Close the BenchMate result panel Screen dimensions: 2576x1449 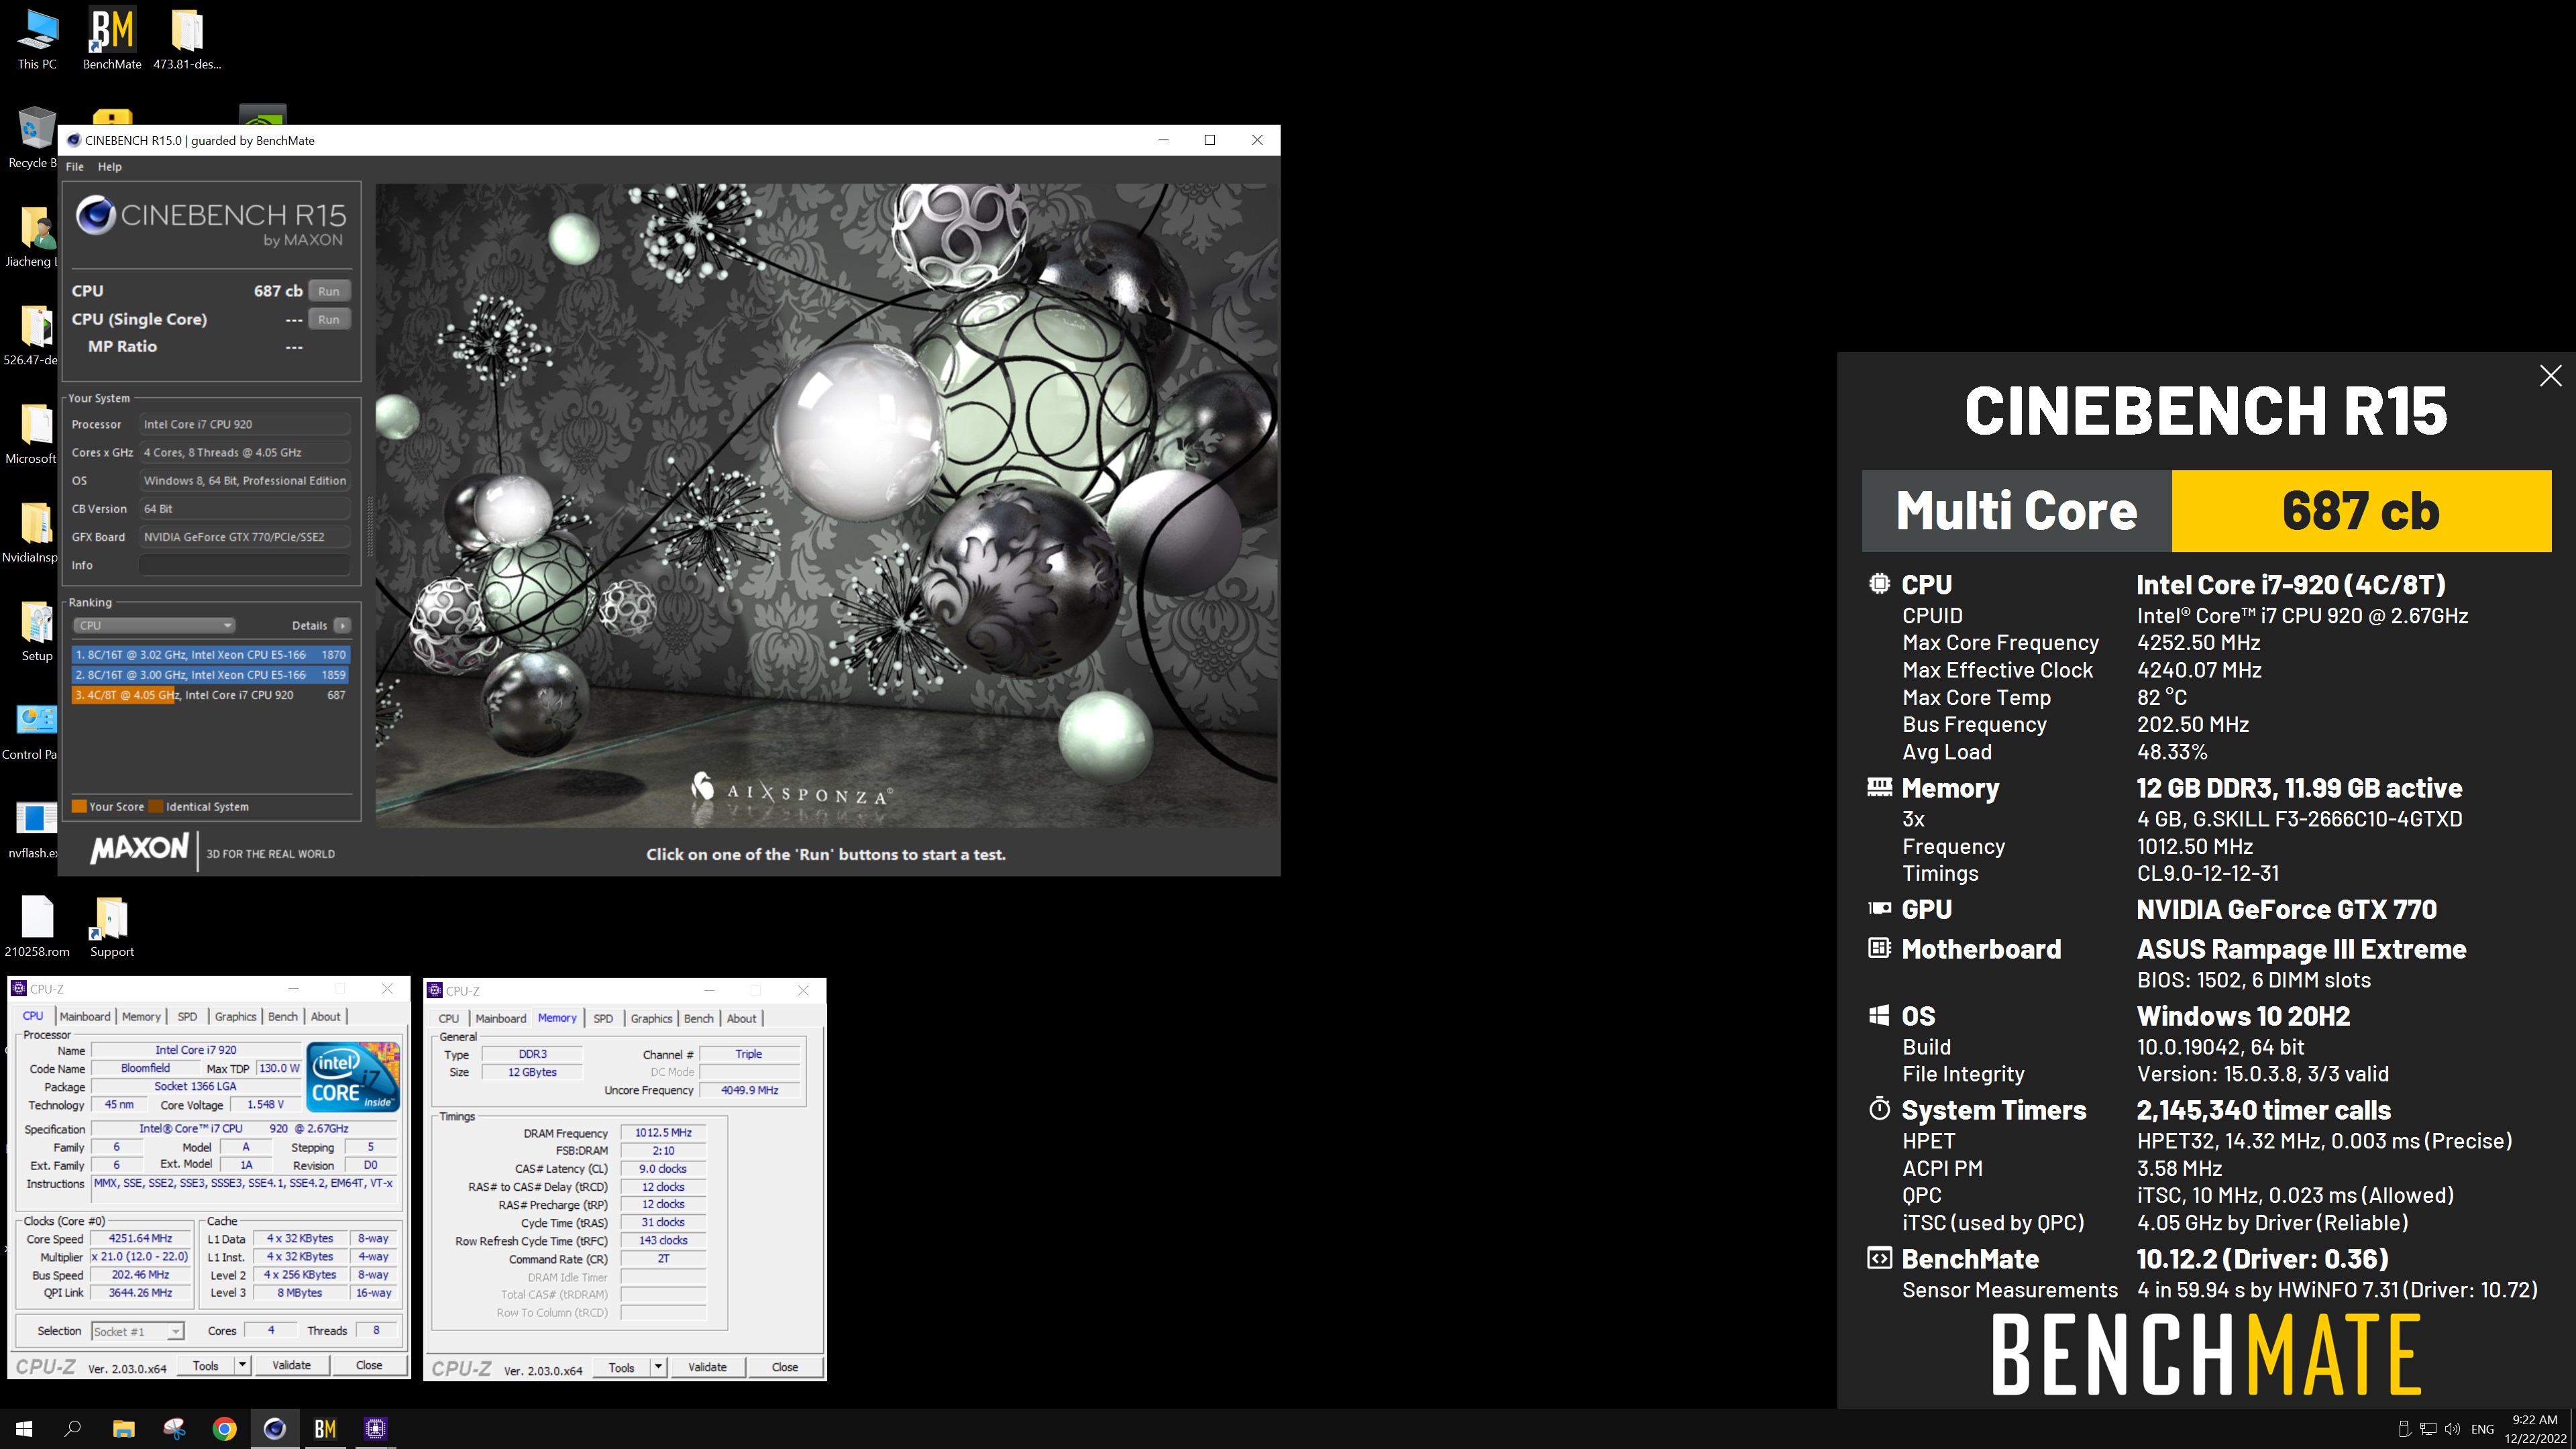coord(2550,376)
